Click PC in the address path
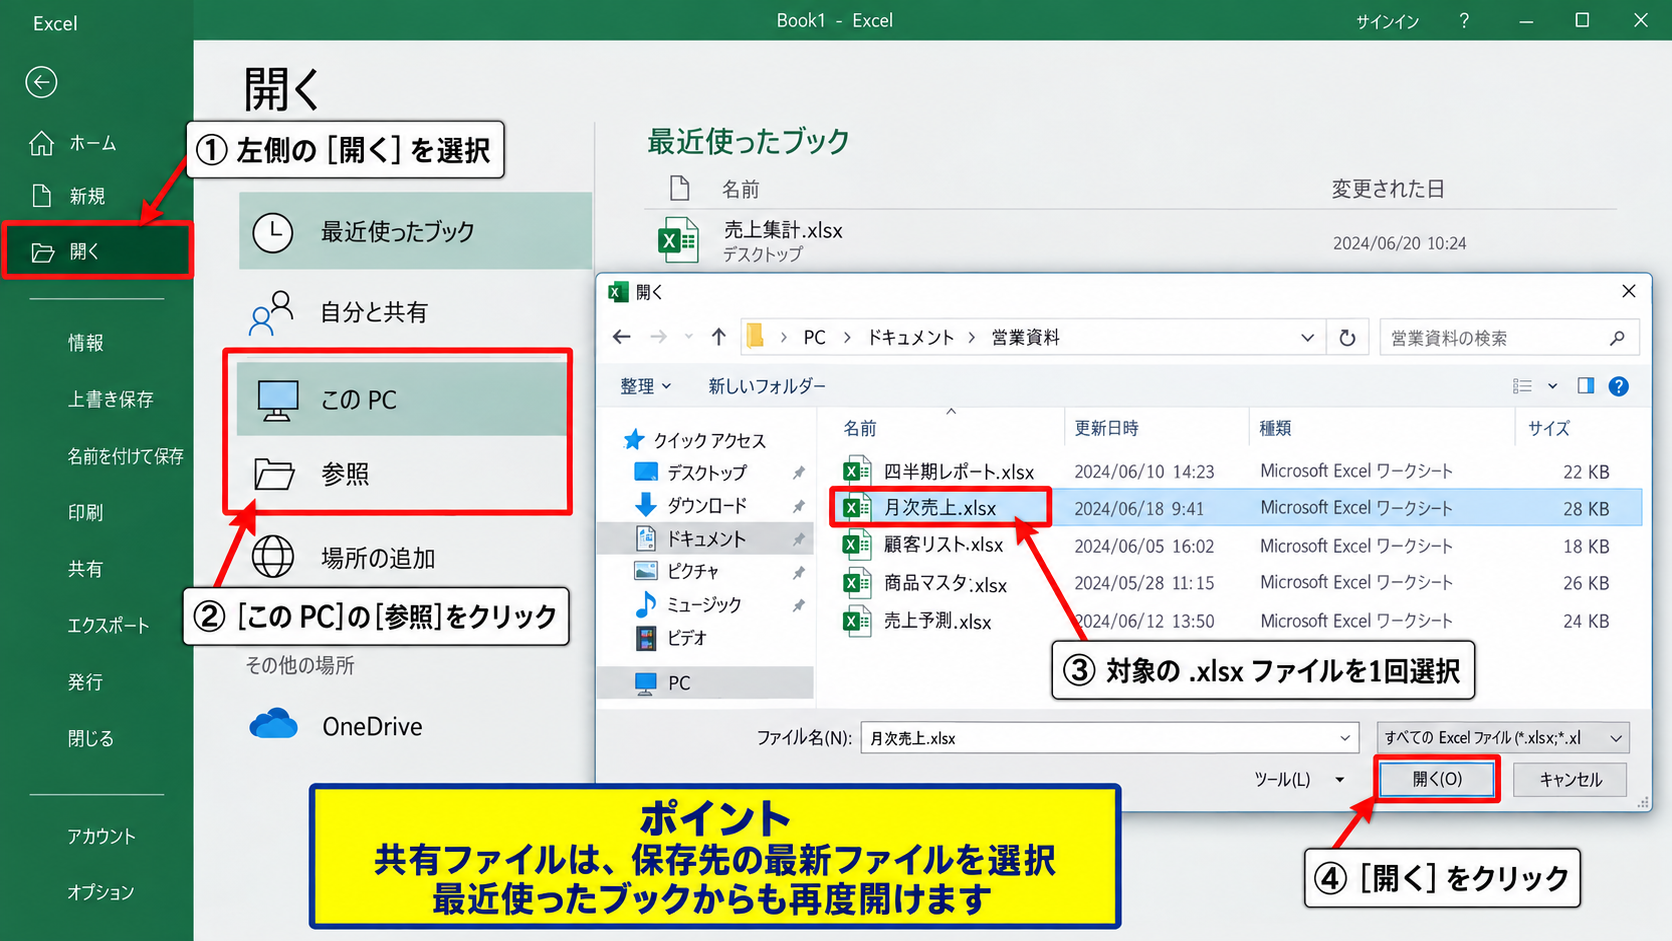The height and width of the screenshot is (941, 1672). tap(815, 338)
